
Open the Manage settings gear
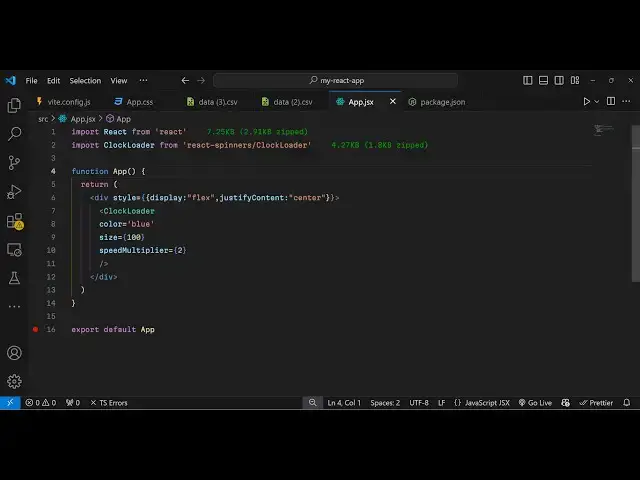[x=14, y=381]
